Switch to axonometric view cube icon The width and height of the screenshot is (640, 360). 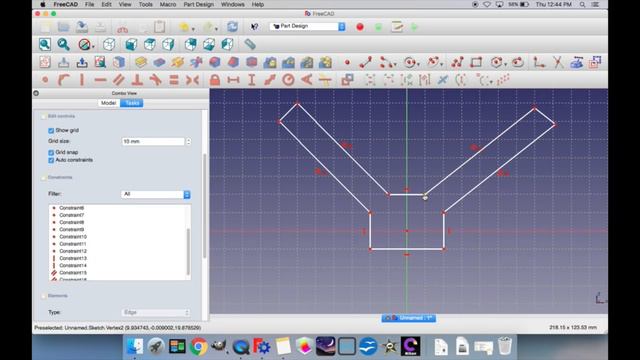(x=109, y=44)
